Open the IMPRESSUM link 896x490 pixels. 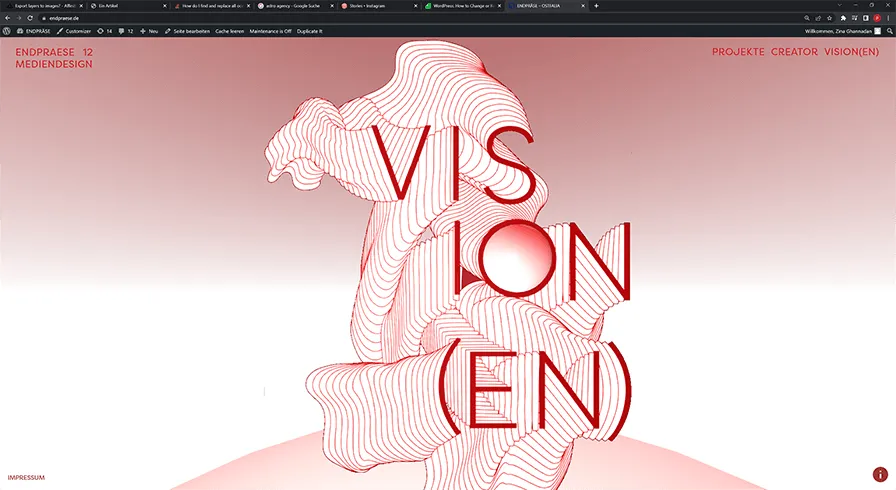pos(26,477)
